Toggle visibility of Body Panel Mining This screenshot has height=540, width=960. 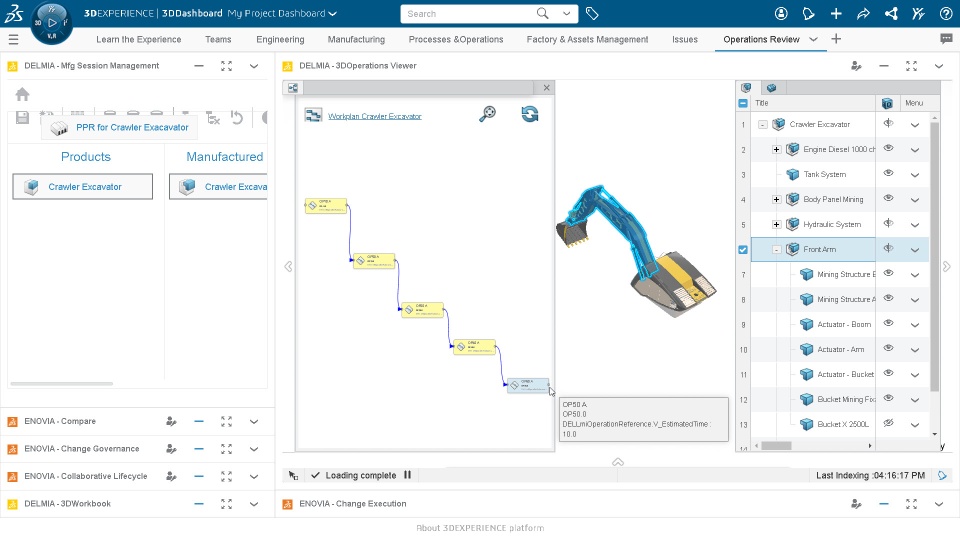click(888, 199)
